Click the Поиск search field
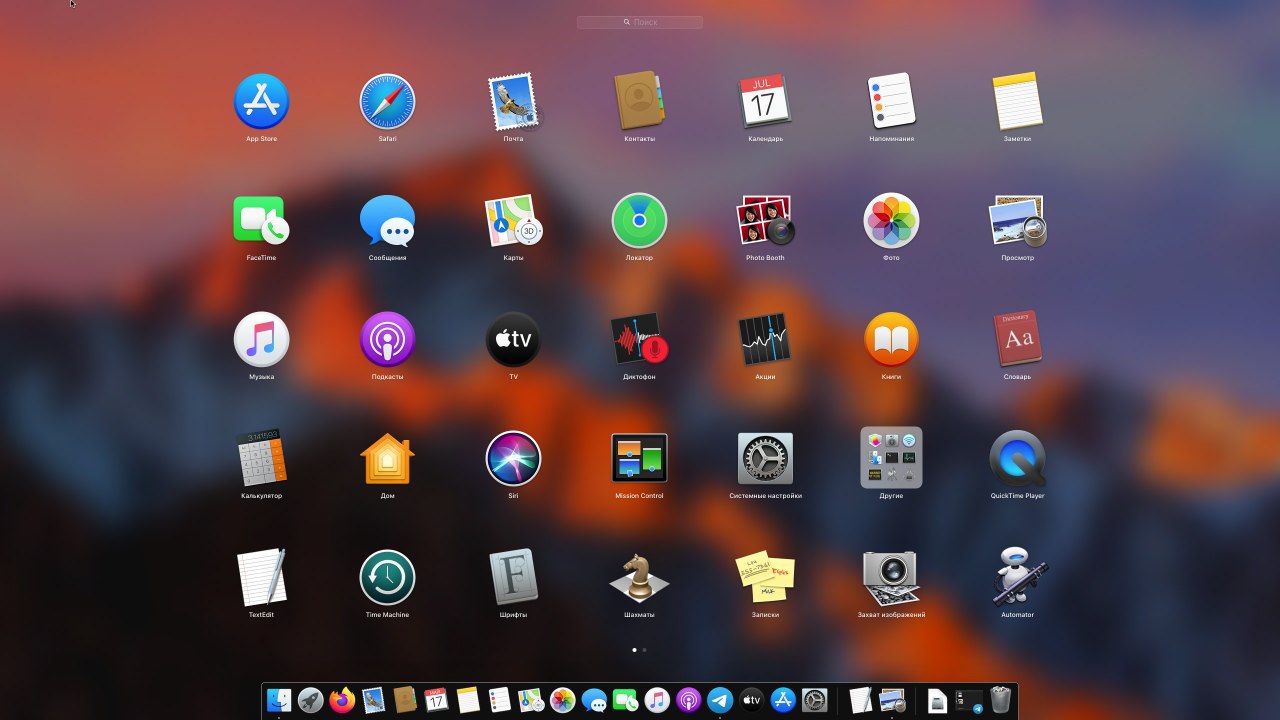 (640, 22)
